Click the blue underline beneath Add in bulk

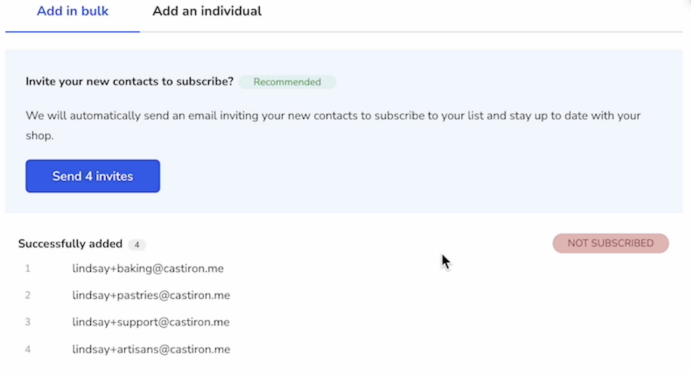(x=72, y=31)
